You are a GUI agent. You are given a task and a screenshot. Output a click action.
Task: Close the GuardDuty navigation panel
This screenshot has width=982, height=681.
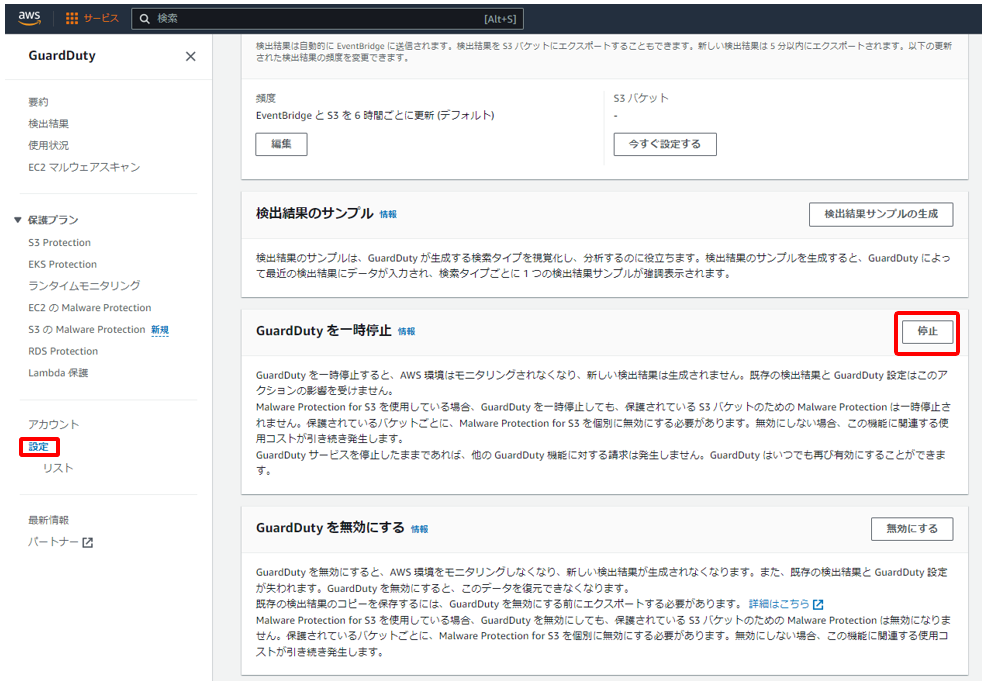pos(190,56)
